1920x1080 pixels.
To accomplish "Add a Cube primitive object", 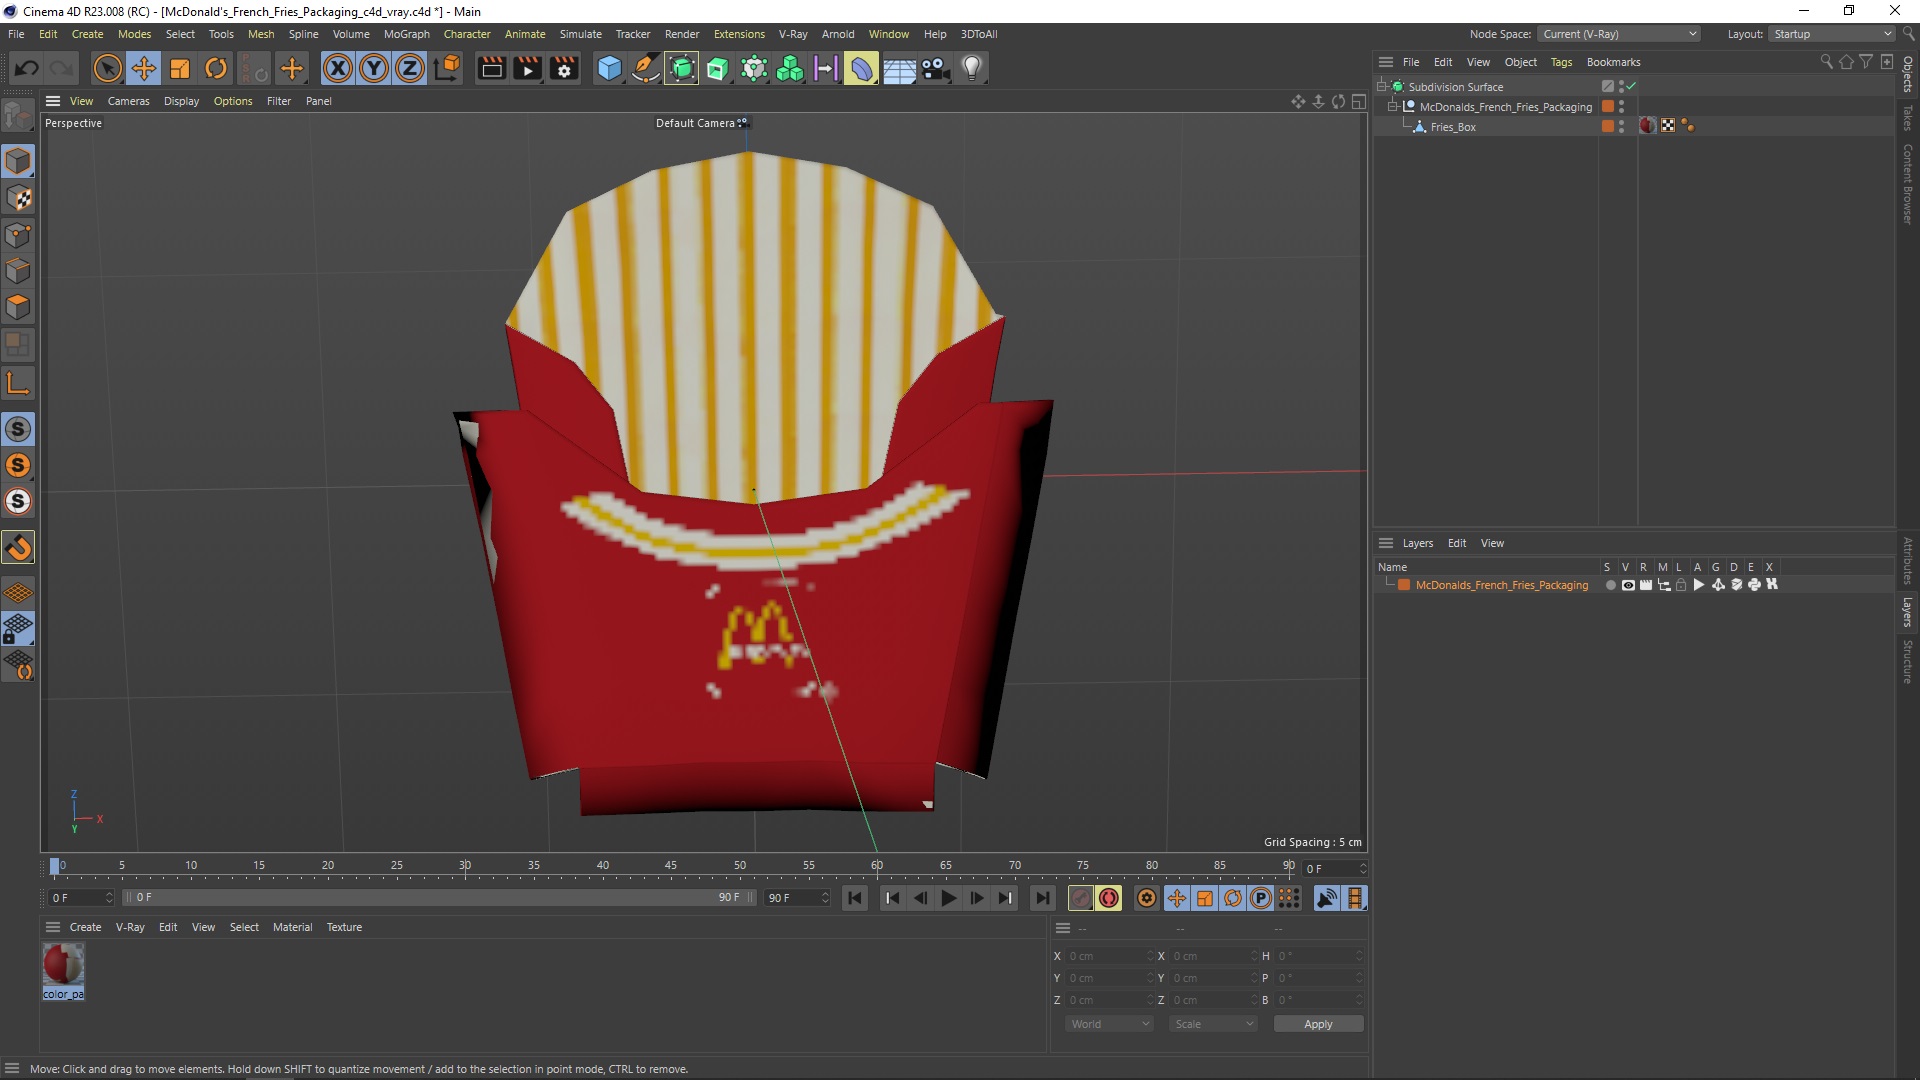I will point(609,68).
